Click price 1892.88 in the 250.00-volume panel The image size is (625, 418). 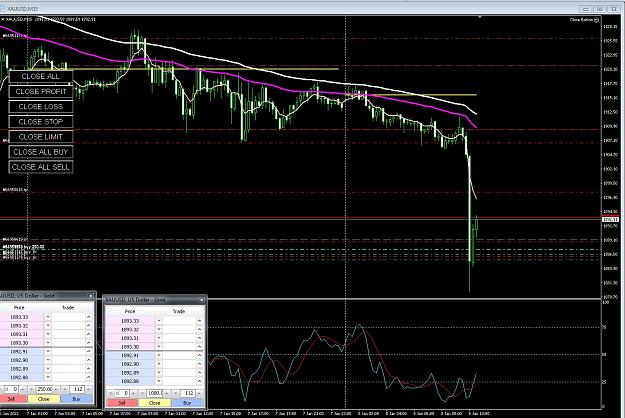tap(19, 377)
